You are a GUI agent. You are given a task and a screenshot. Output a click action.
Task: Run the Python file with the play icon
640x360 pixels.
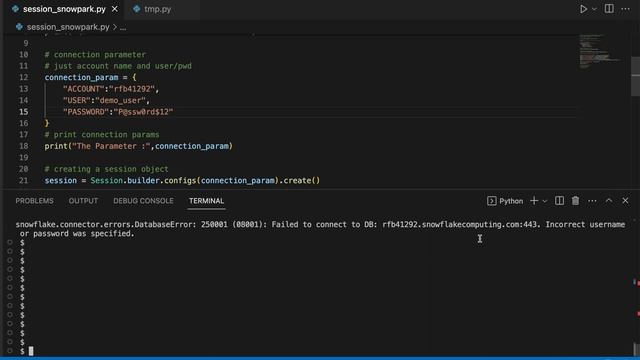tap(583, 9)
